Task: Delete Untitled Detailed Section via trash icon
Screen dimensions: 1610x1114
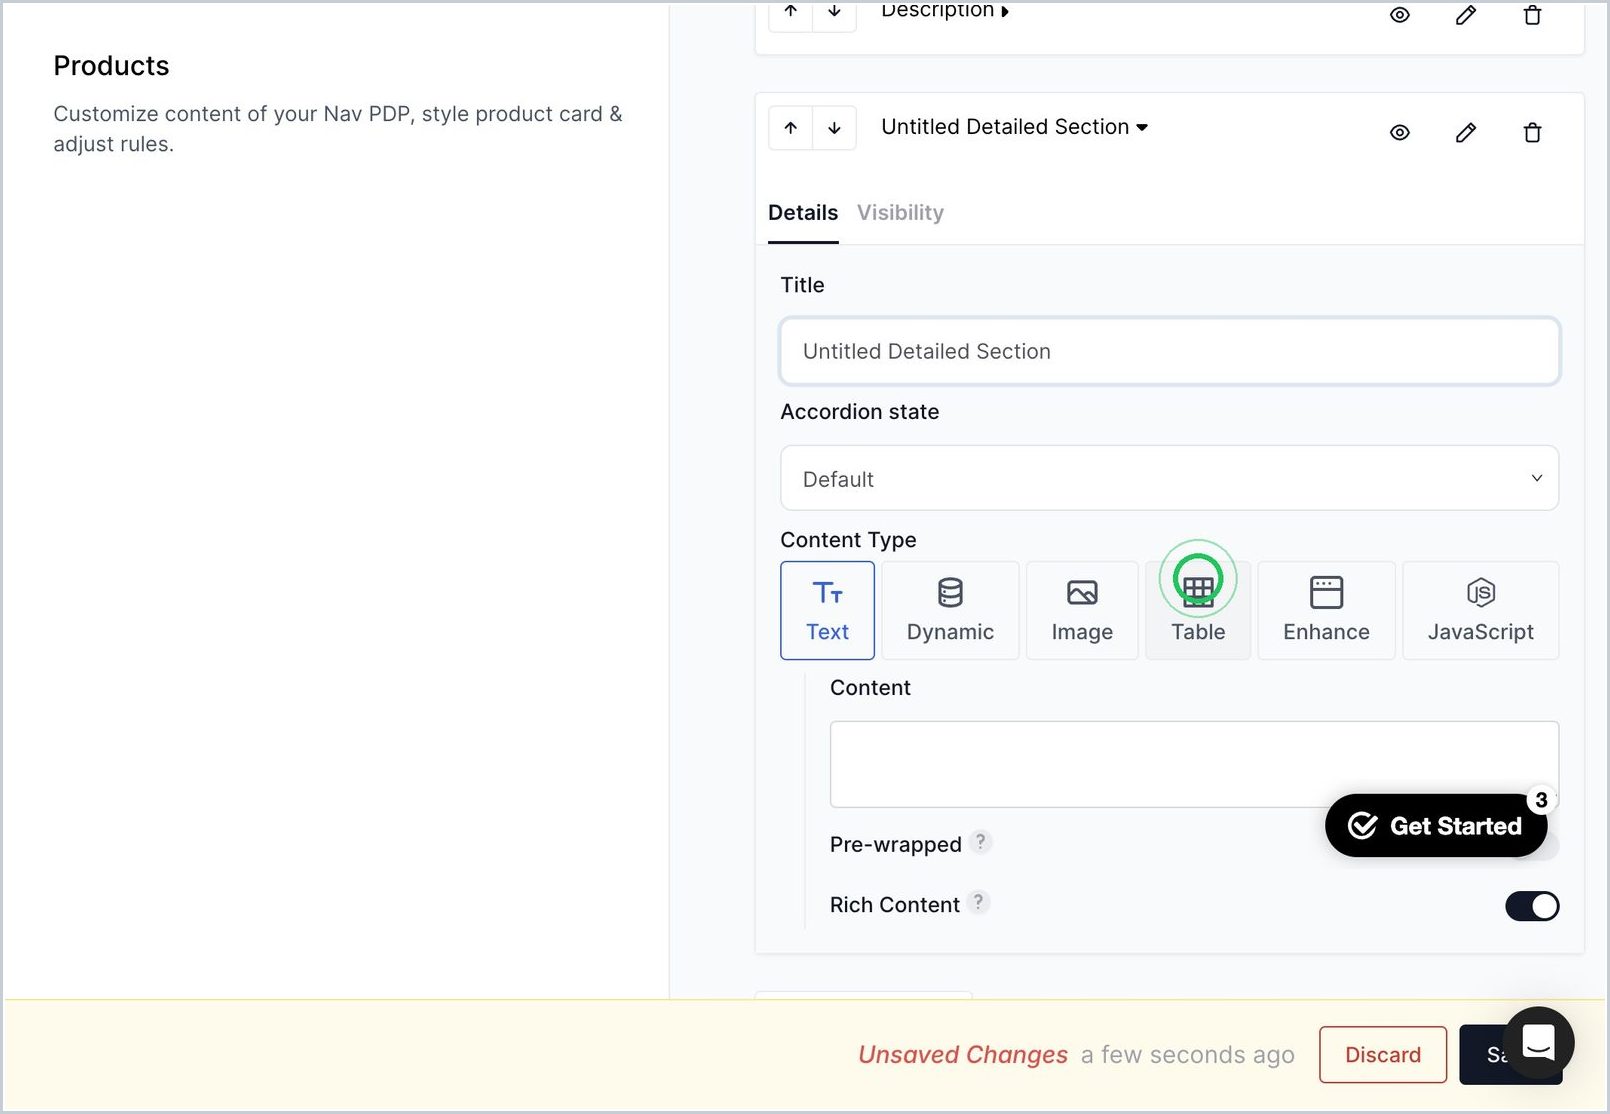Action: pos(1532,132)
